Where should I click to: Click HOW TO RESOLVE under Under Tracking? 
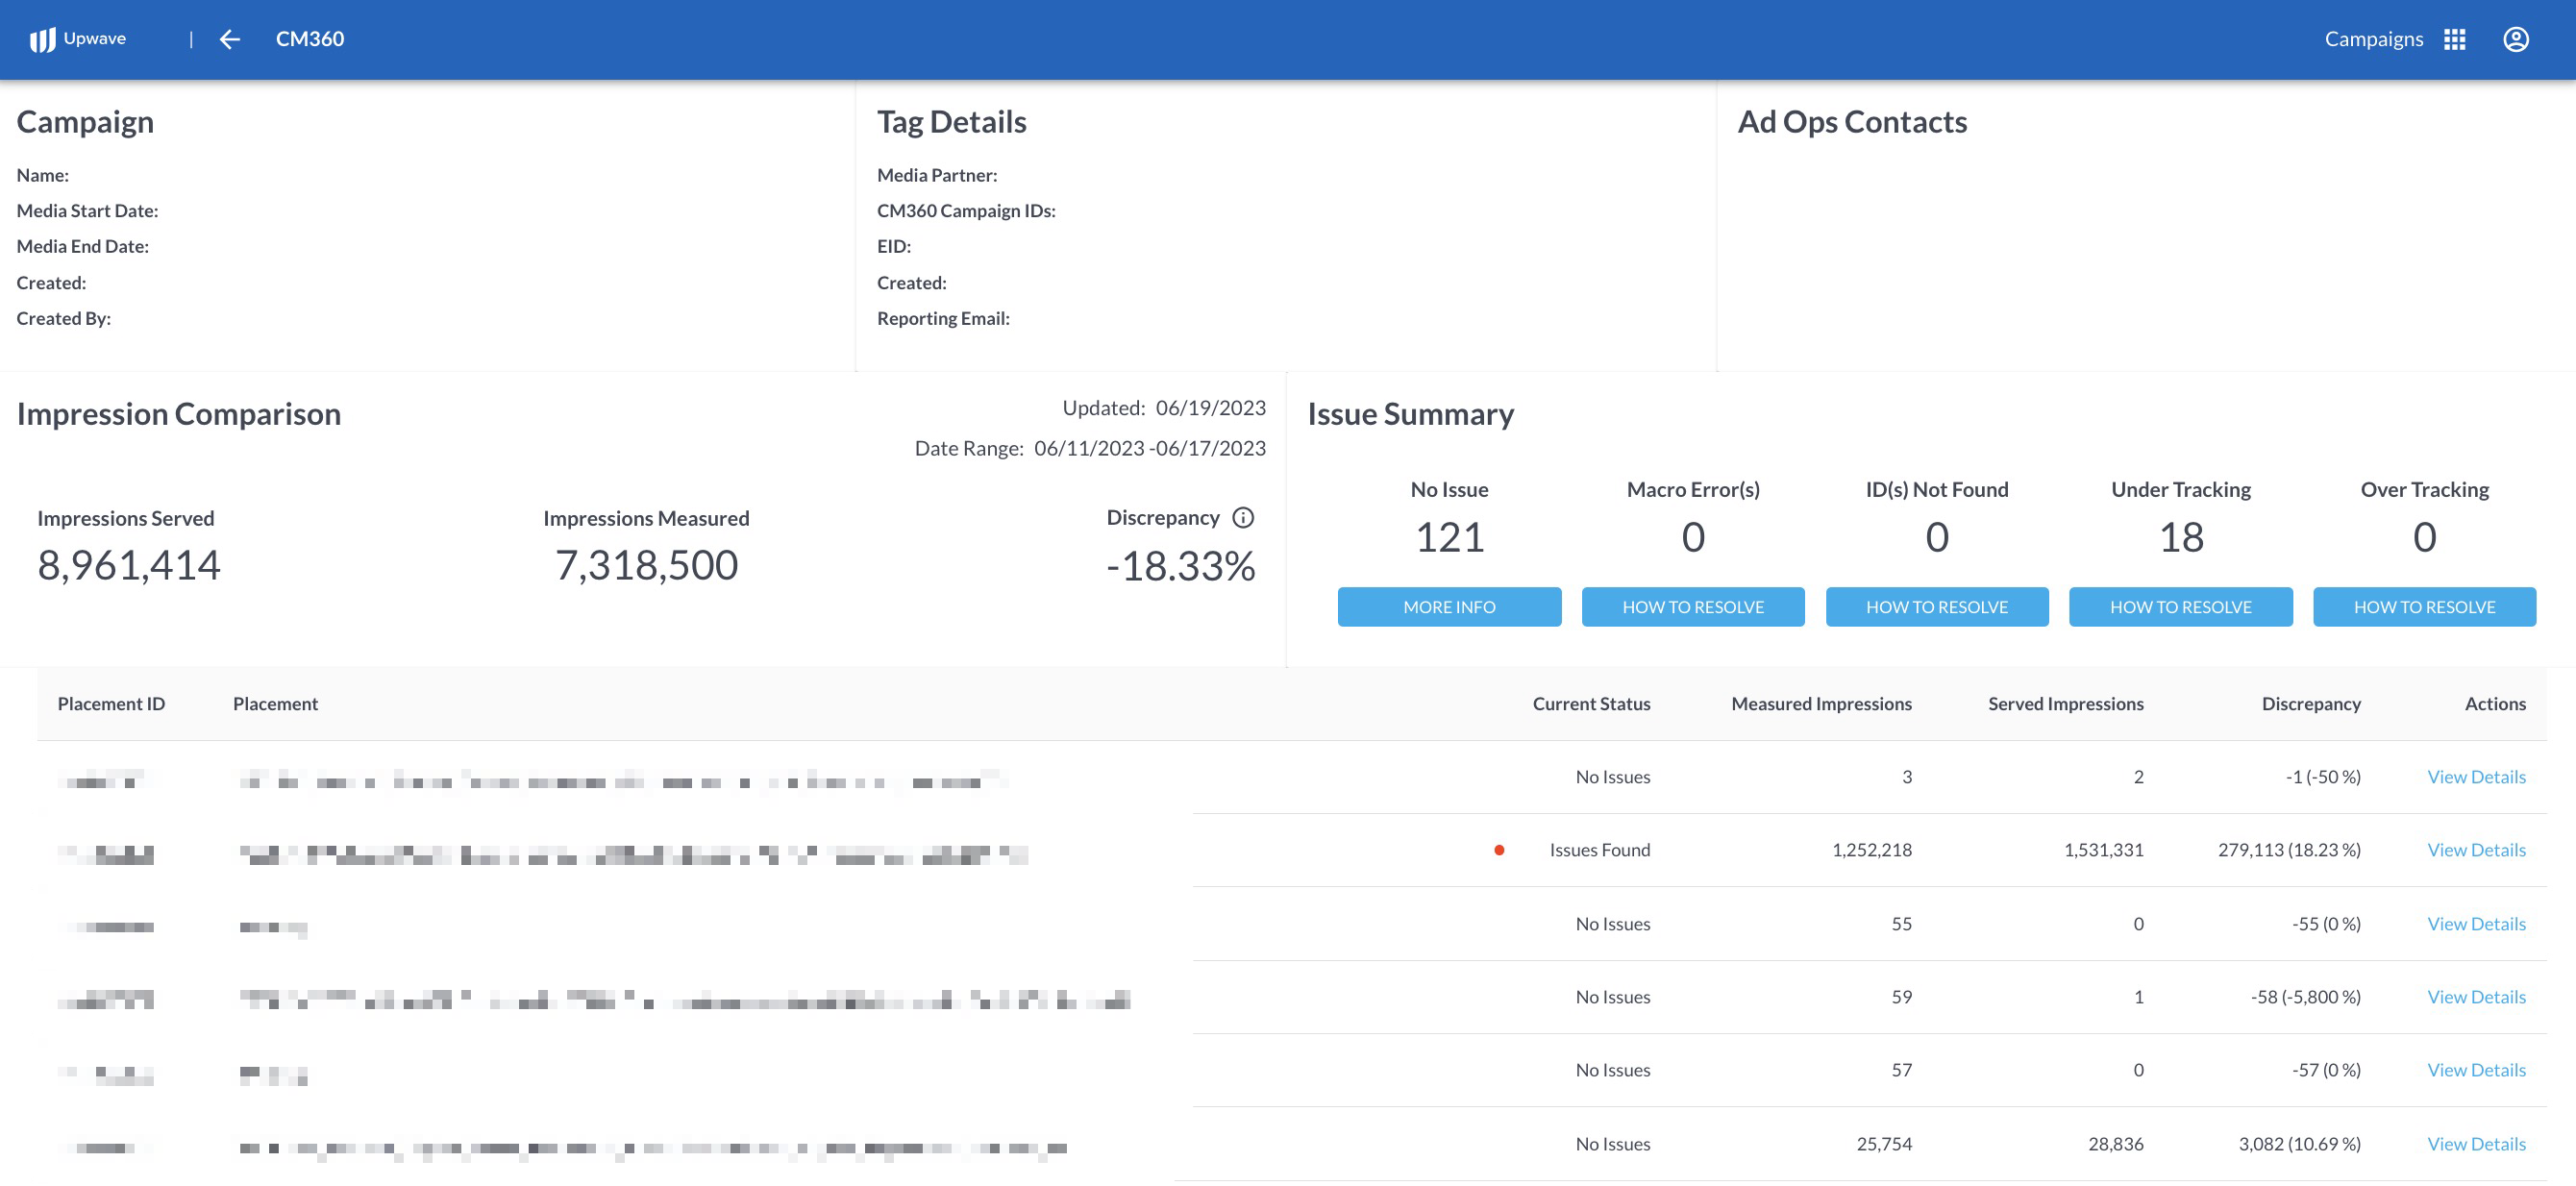[2180, 606]
